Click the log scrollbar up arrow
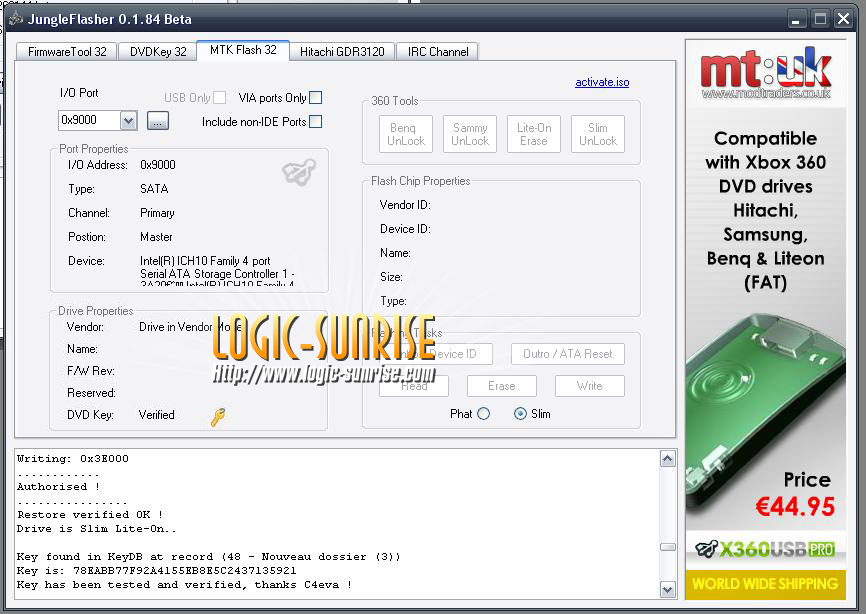Viewport: 866px width, 614px height. [668, 459]
